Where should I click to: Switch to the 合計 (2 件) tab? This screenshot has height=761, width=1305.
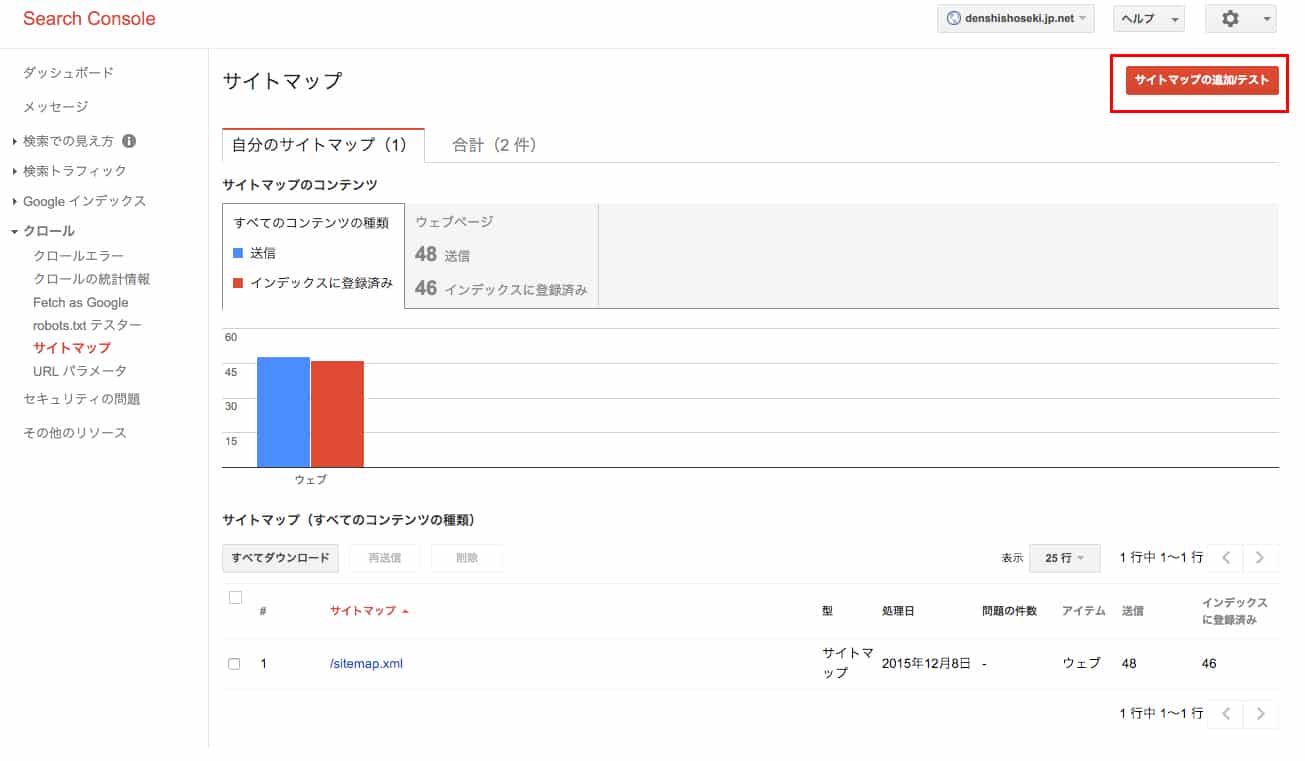coord(494,145)
